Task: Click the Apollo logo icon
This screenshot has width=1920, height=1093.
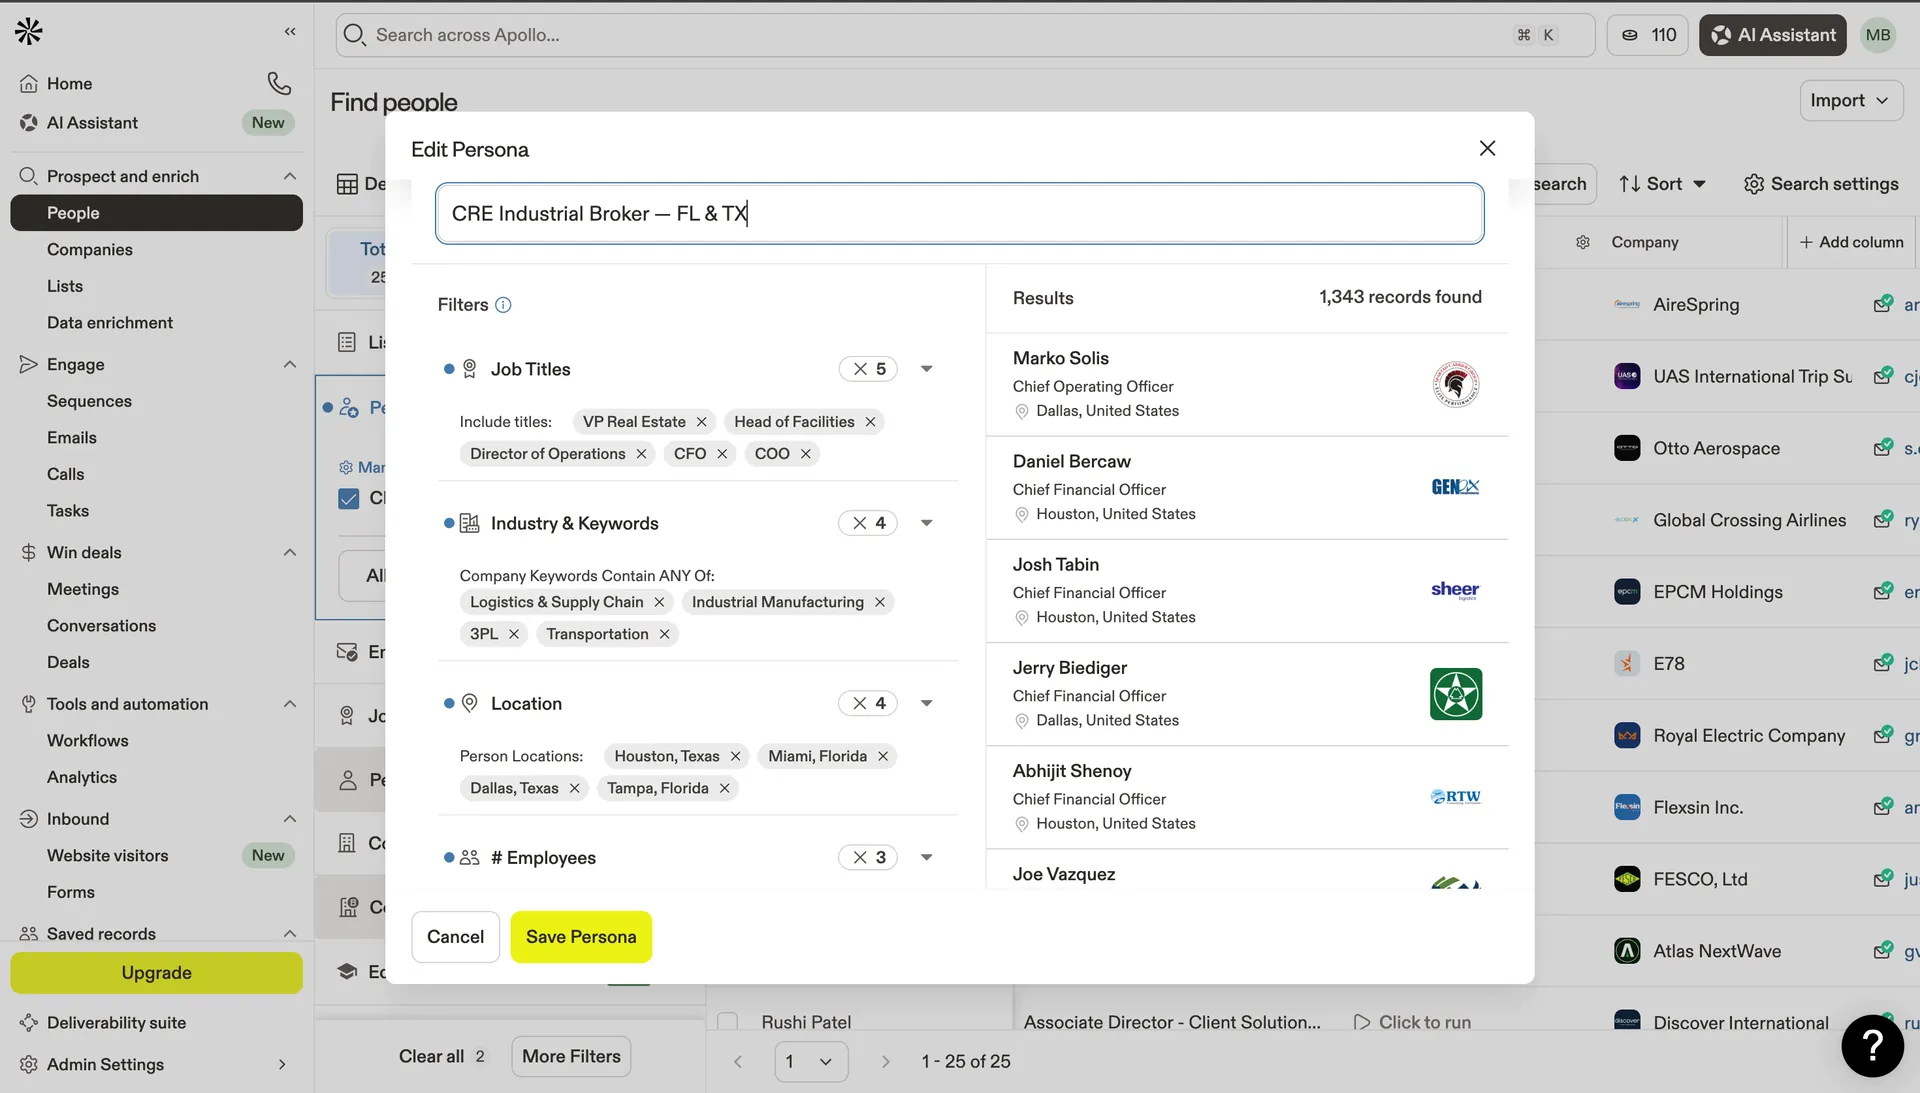Action: tap(29, 32)
